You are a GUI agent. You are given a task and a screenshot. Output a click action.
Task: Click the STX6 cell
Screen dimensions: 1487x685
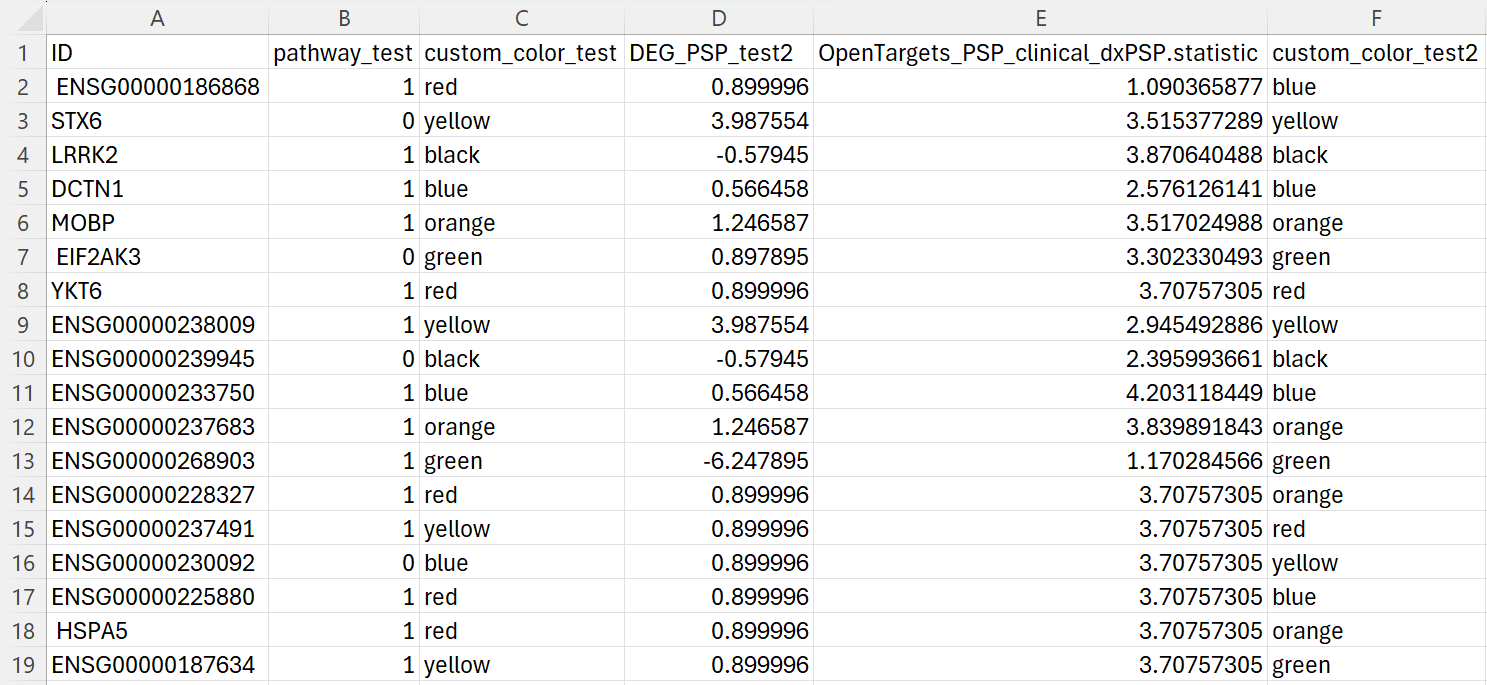(155, 120)
